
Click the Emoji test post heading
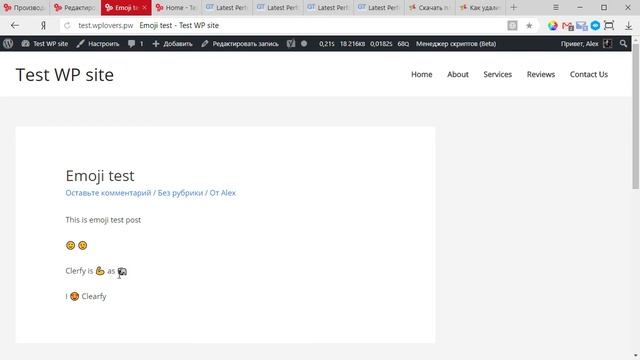pyautogui.click(x=100, y=176)
